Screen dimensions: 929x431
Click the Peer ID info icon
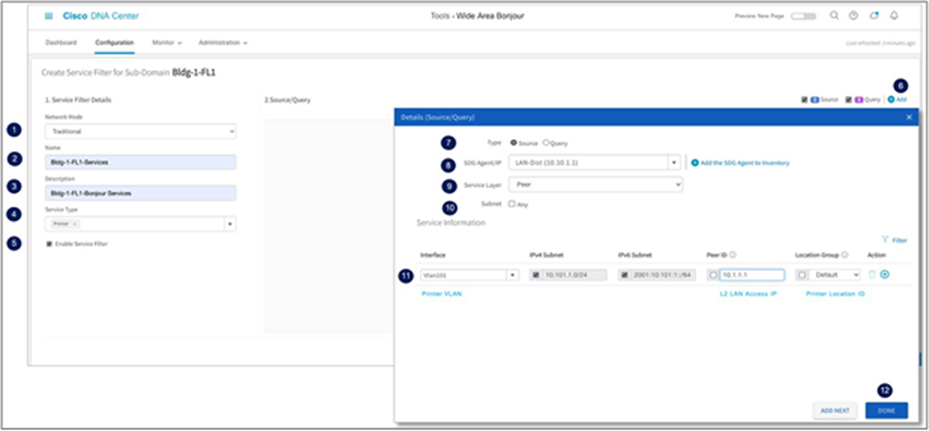(733, 255)
